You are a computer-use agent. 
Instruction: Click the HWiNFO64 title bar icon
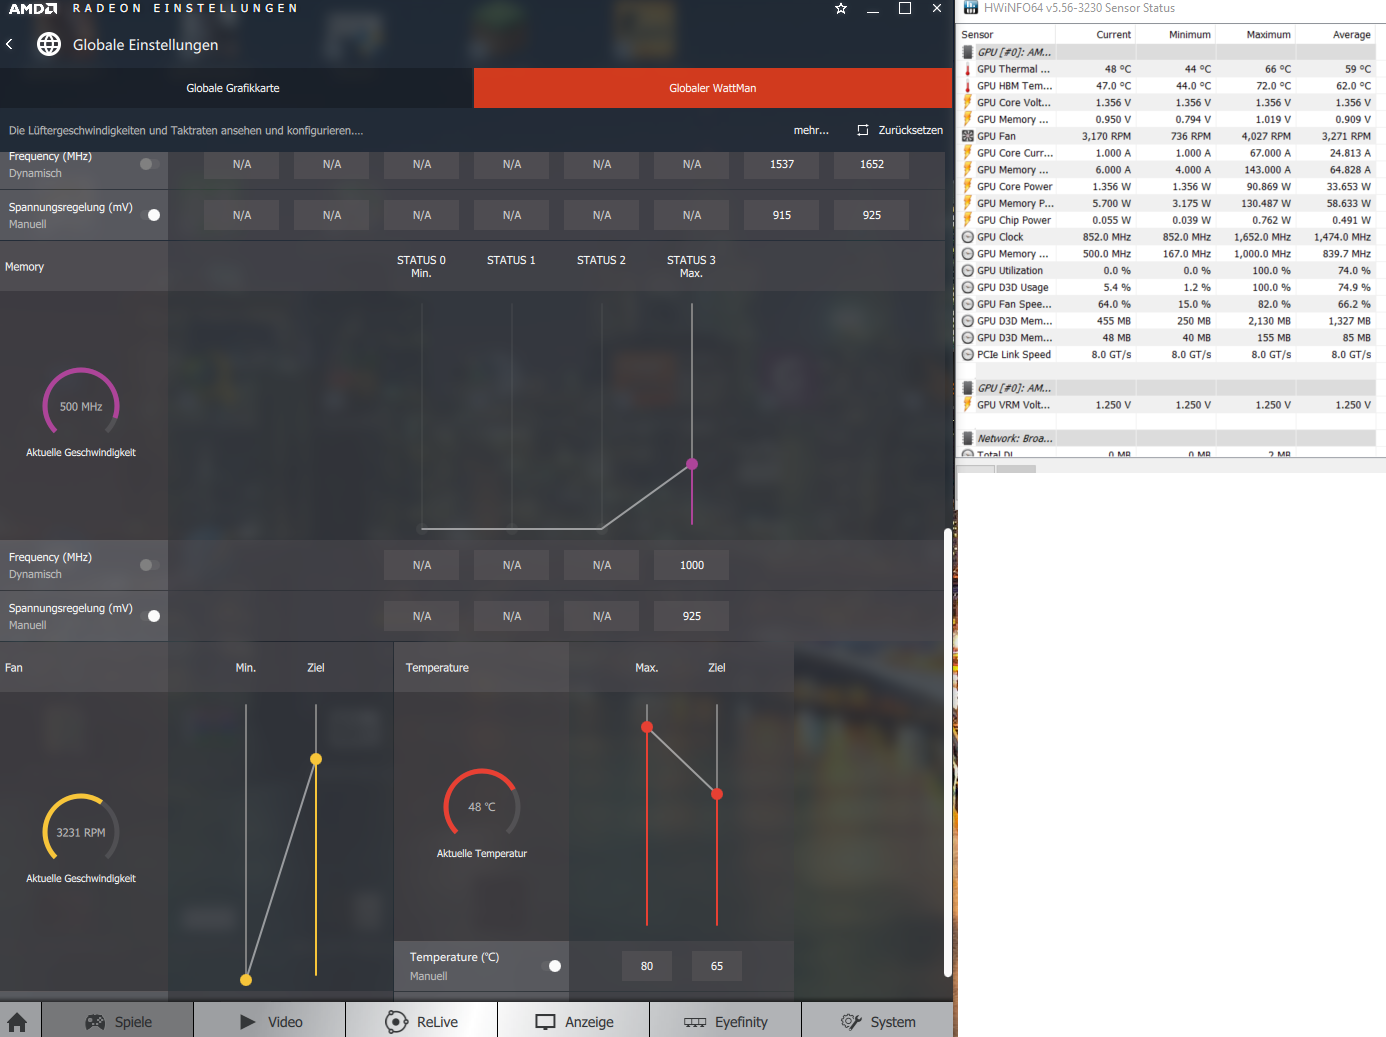pos(969,8)
